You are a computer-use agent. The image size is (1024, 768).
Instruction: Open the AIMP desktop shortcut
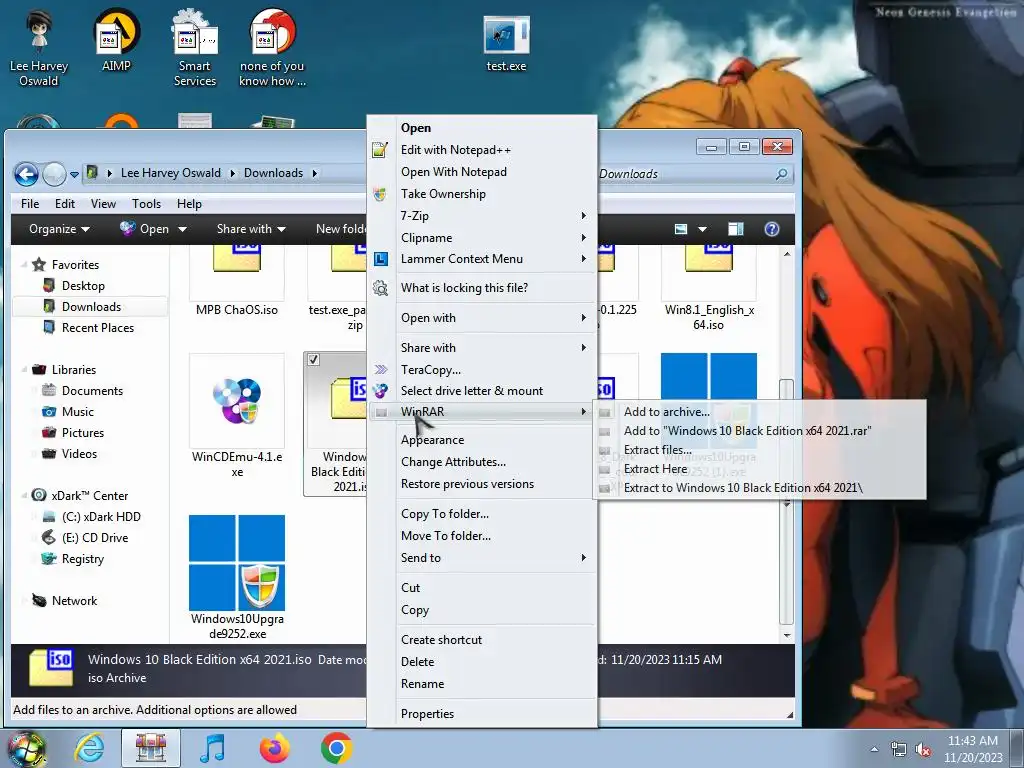click(116, 40)
